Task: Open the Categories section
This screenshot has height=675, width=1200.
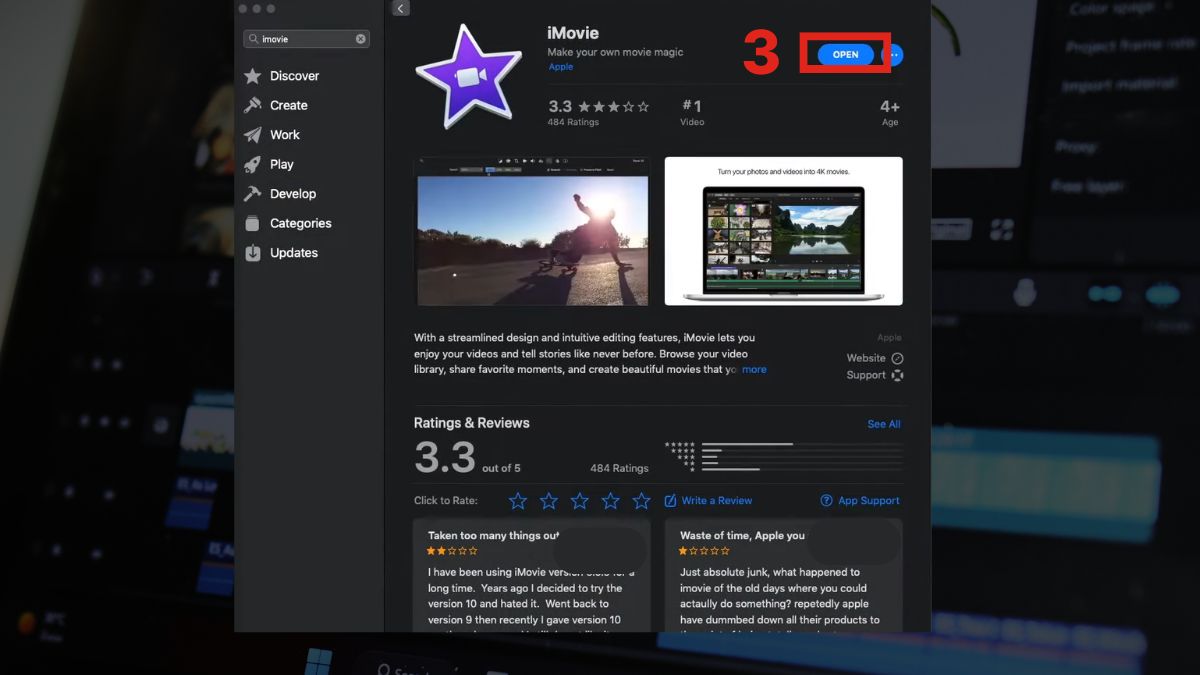Action: click(300, 223)
